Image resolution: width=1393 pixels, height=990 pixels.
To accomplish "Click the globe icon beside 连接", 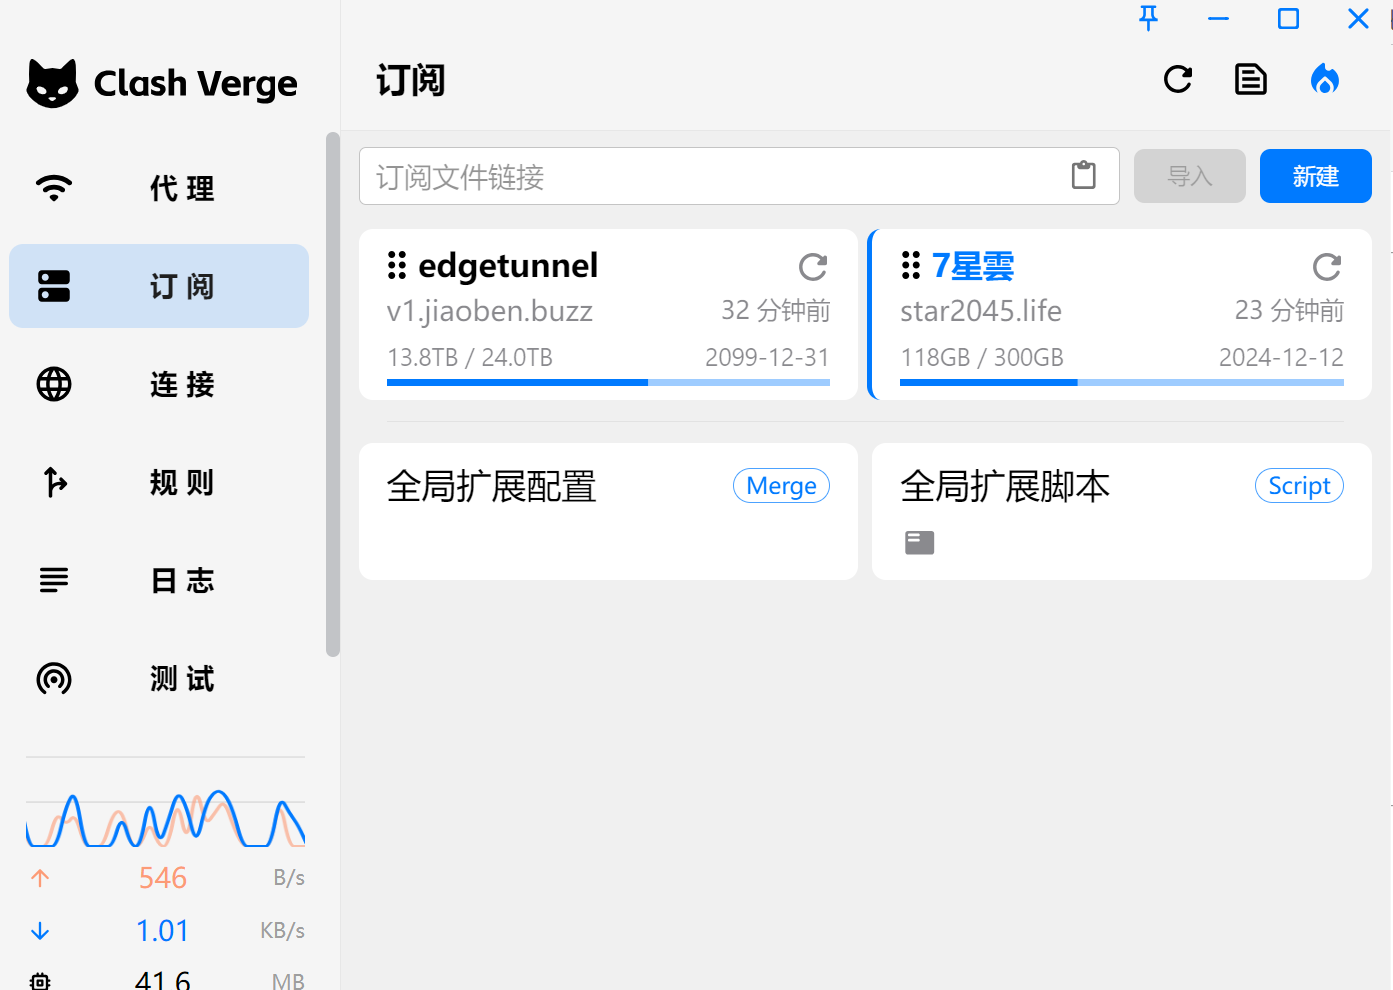I will click(x=54, y=384).
